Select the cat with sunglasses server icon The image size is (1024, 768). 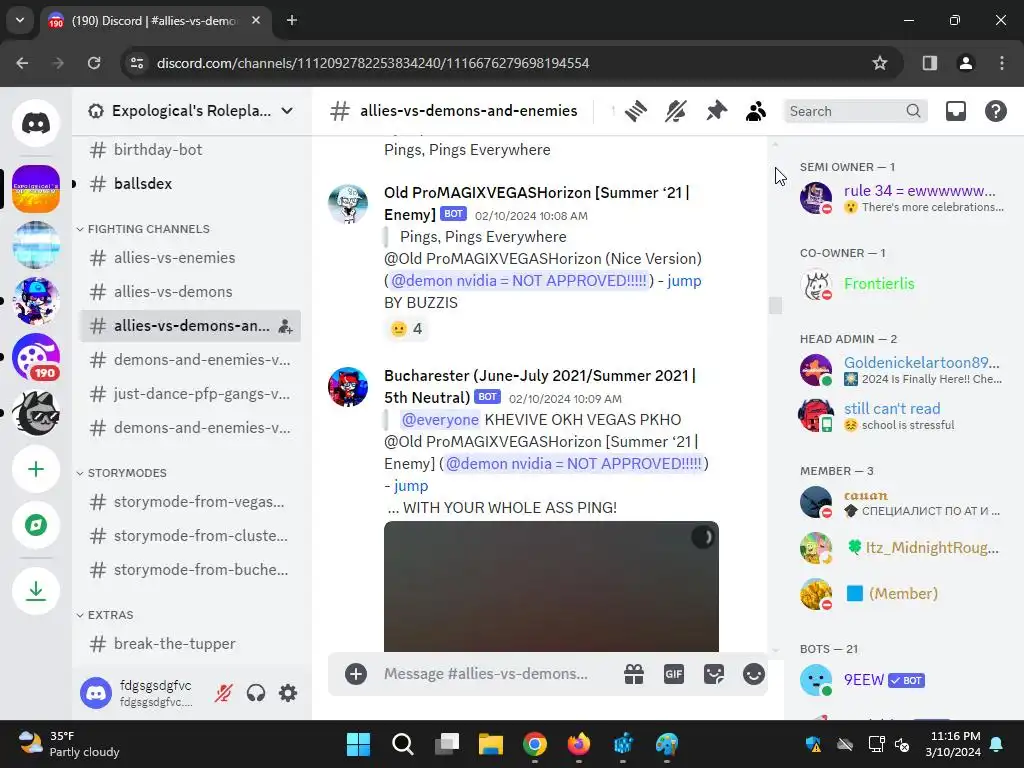tap(36, 413)
